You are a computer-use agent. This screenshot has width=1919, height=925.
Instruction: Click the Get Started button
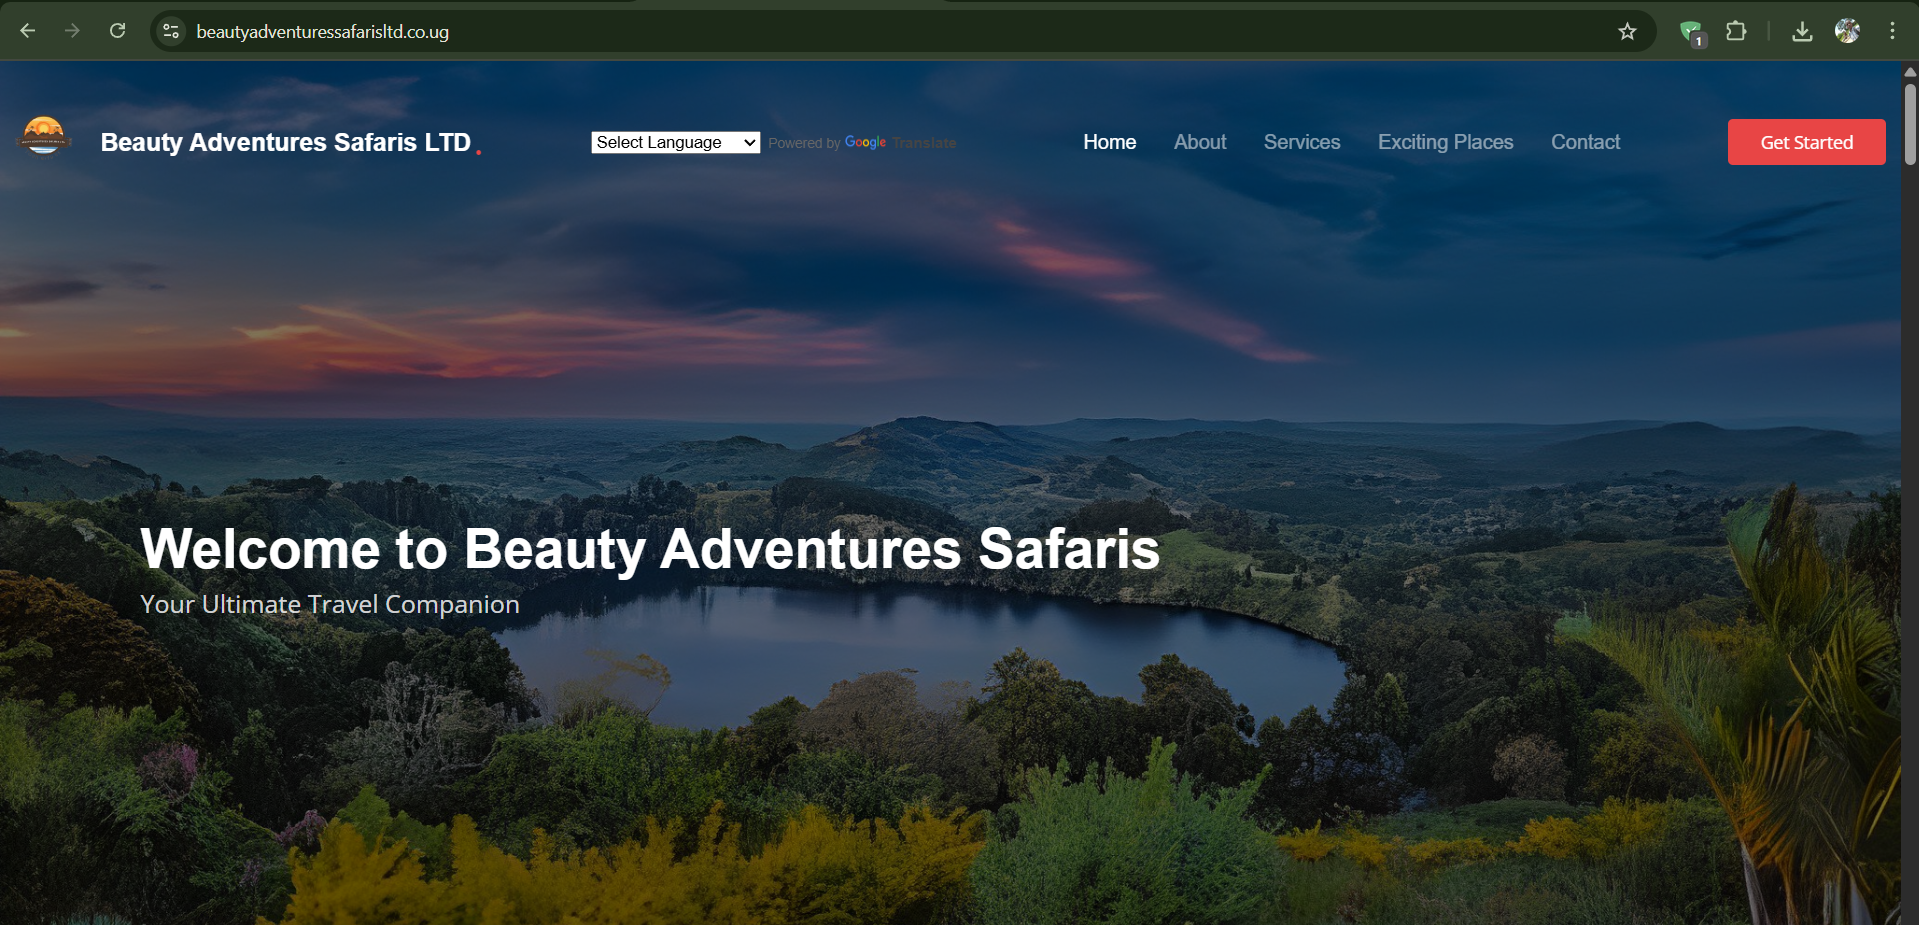1806,142
